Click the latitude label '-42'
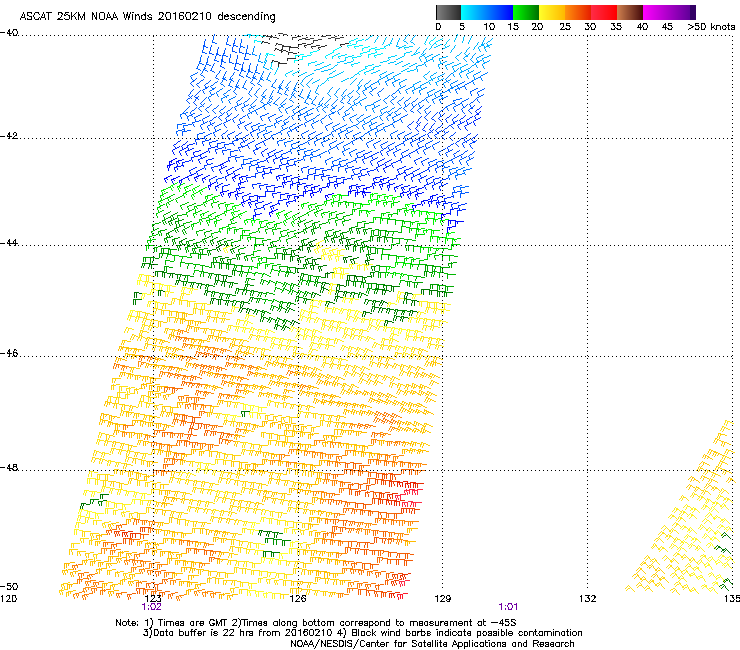Viewport: 740px width, 650px height. coord(9,136)
